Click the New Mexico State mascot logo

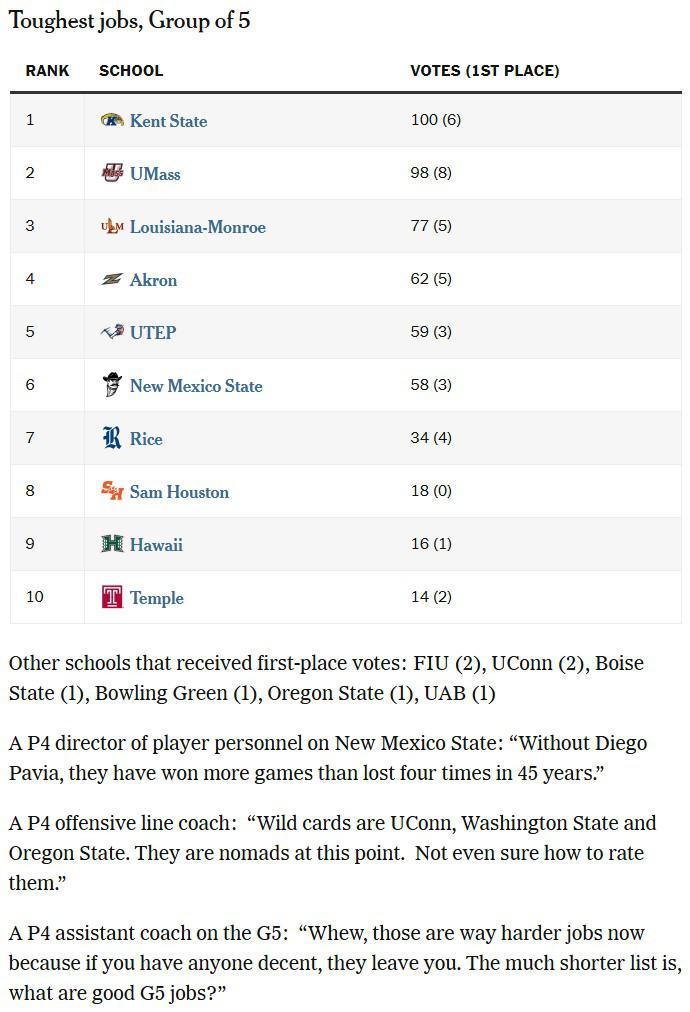point(112,385)
